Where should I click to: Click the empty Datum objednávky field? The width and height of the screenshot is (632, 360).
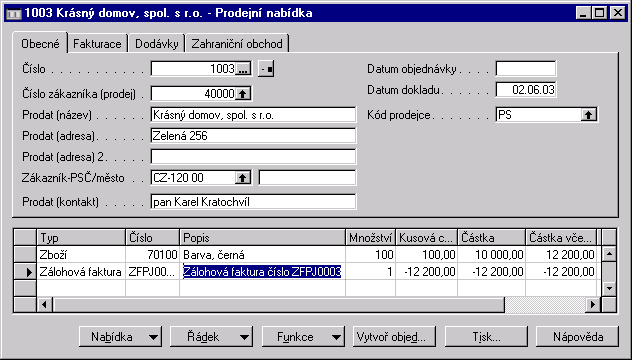coord(526,69)
